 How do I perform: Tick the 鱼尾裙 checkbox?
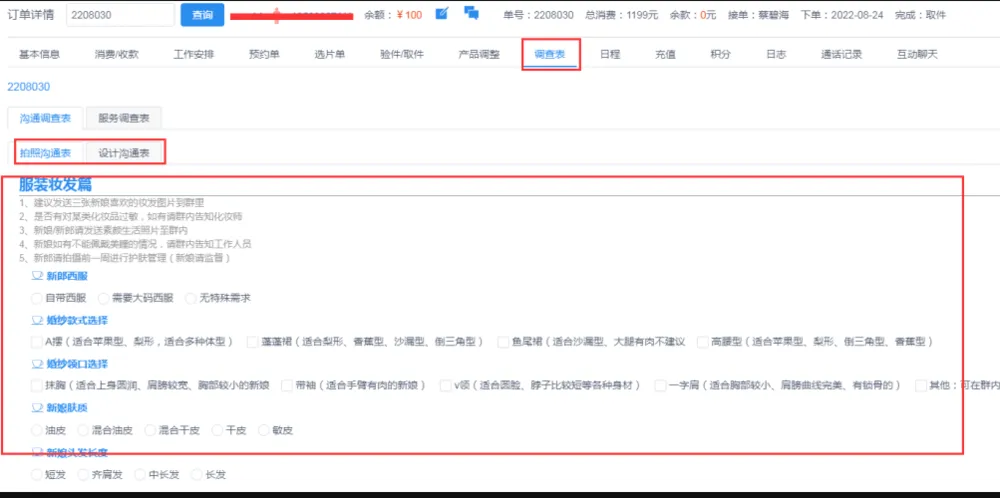[x=503, y=342]
